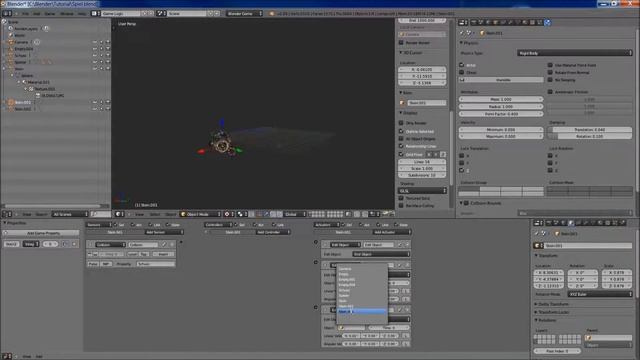Open the Window menu
The image size is (640, 360).
67,13
